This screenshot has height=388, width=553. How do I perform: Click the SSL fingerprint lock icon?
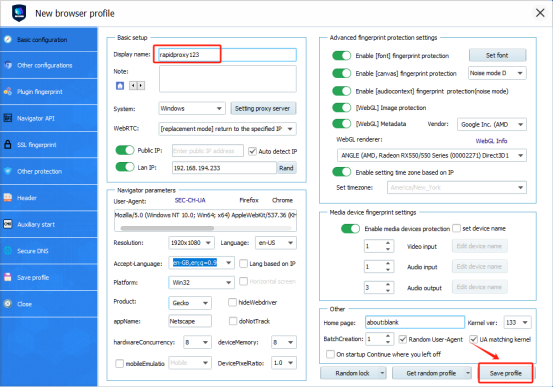point(8,144)
